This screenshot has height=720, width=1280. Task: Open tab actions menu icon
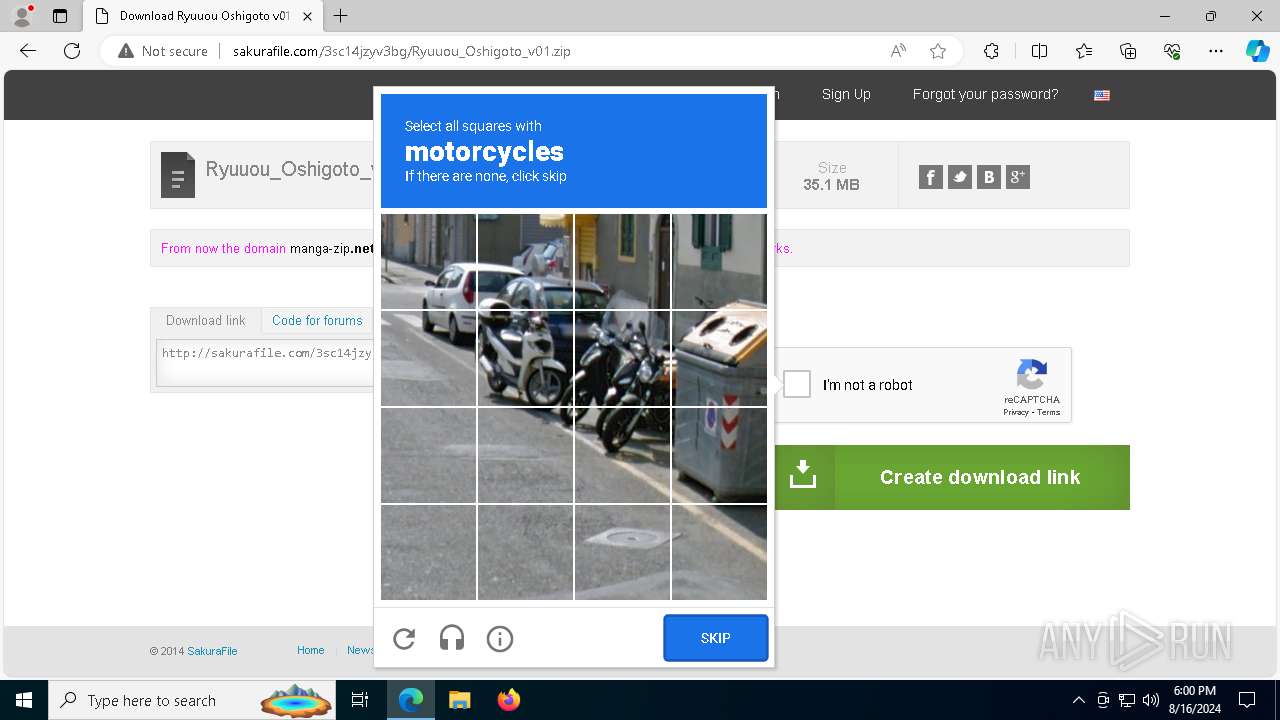click(x=60, y=16)
